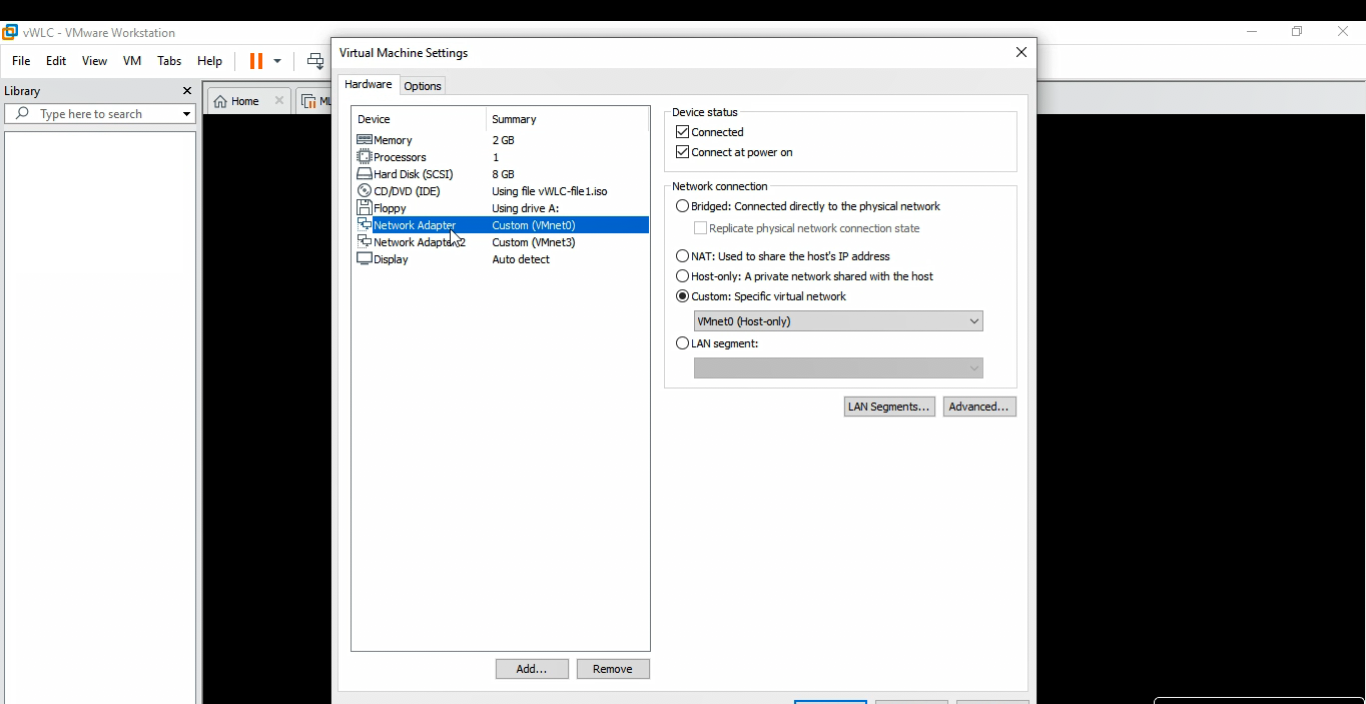The image size is (1366, 704).
Task: Switch to the Options tab
Action: pos(422,86)
